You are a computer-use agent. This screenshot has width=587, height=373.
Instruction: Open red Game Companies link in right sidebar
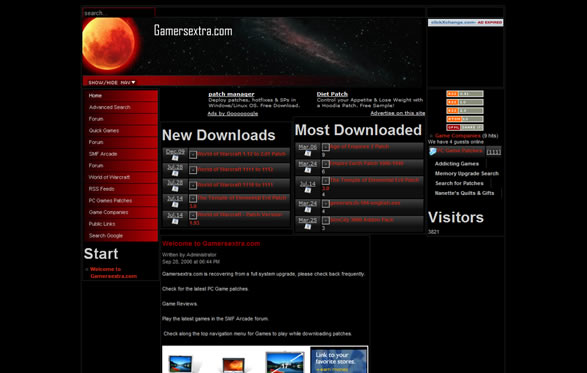(457, 136)
